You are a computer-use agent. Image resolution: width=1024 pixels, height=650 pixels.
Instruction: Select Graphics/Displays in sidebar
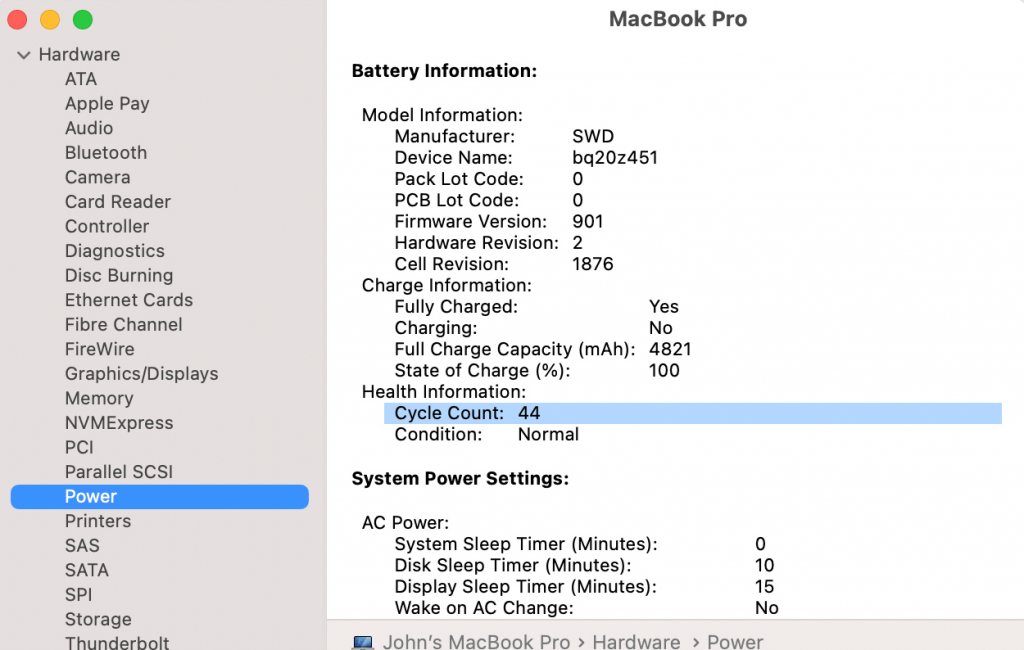141,374
